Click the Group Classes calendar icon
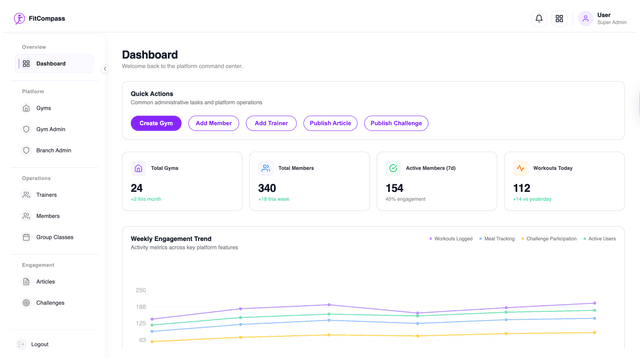 (x=26, y=237)
